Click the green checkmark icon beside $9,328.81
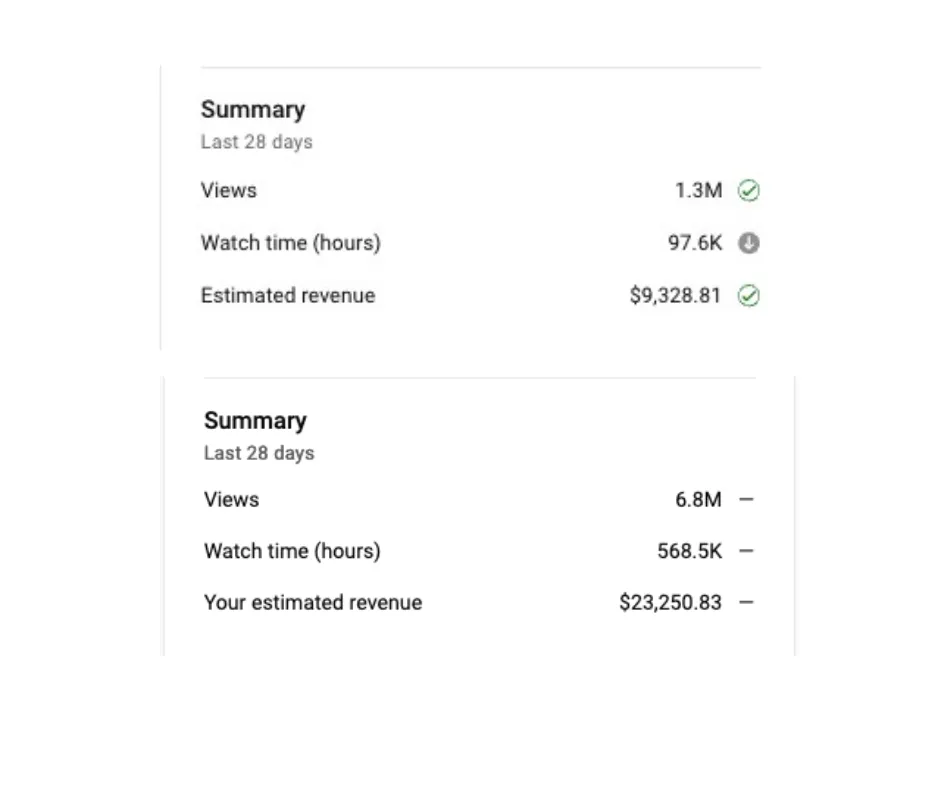Viewport: 940px width, 788px height. [x=748, y=296]
